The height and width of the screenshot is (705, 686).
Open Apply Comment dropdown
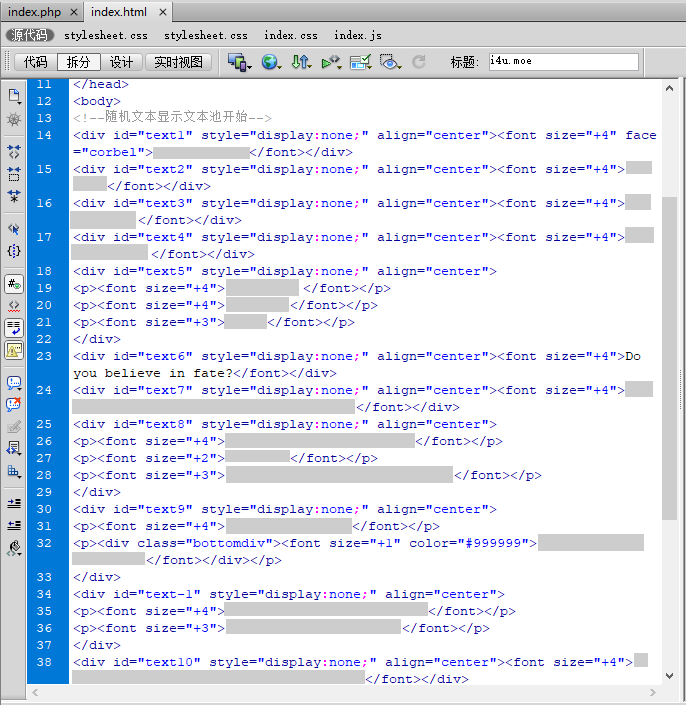14,382
